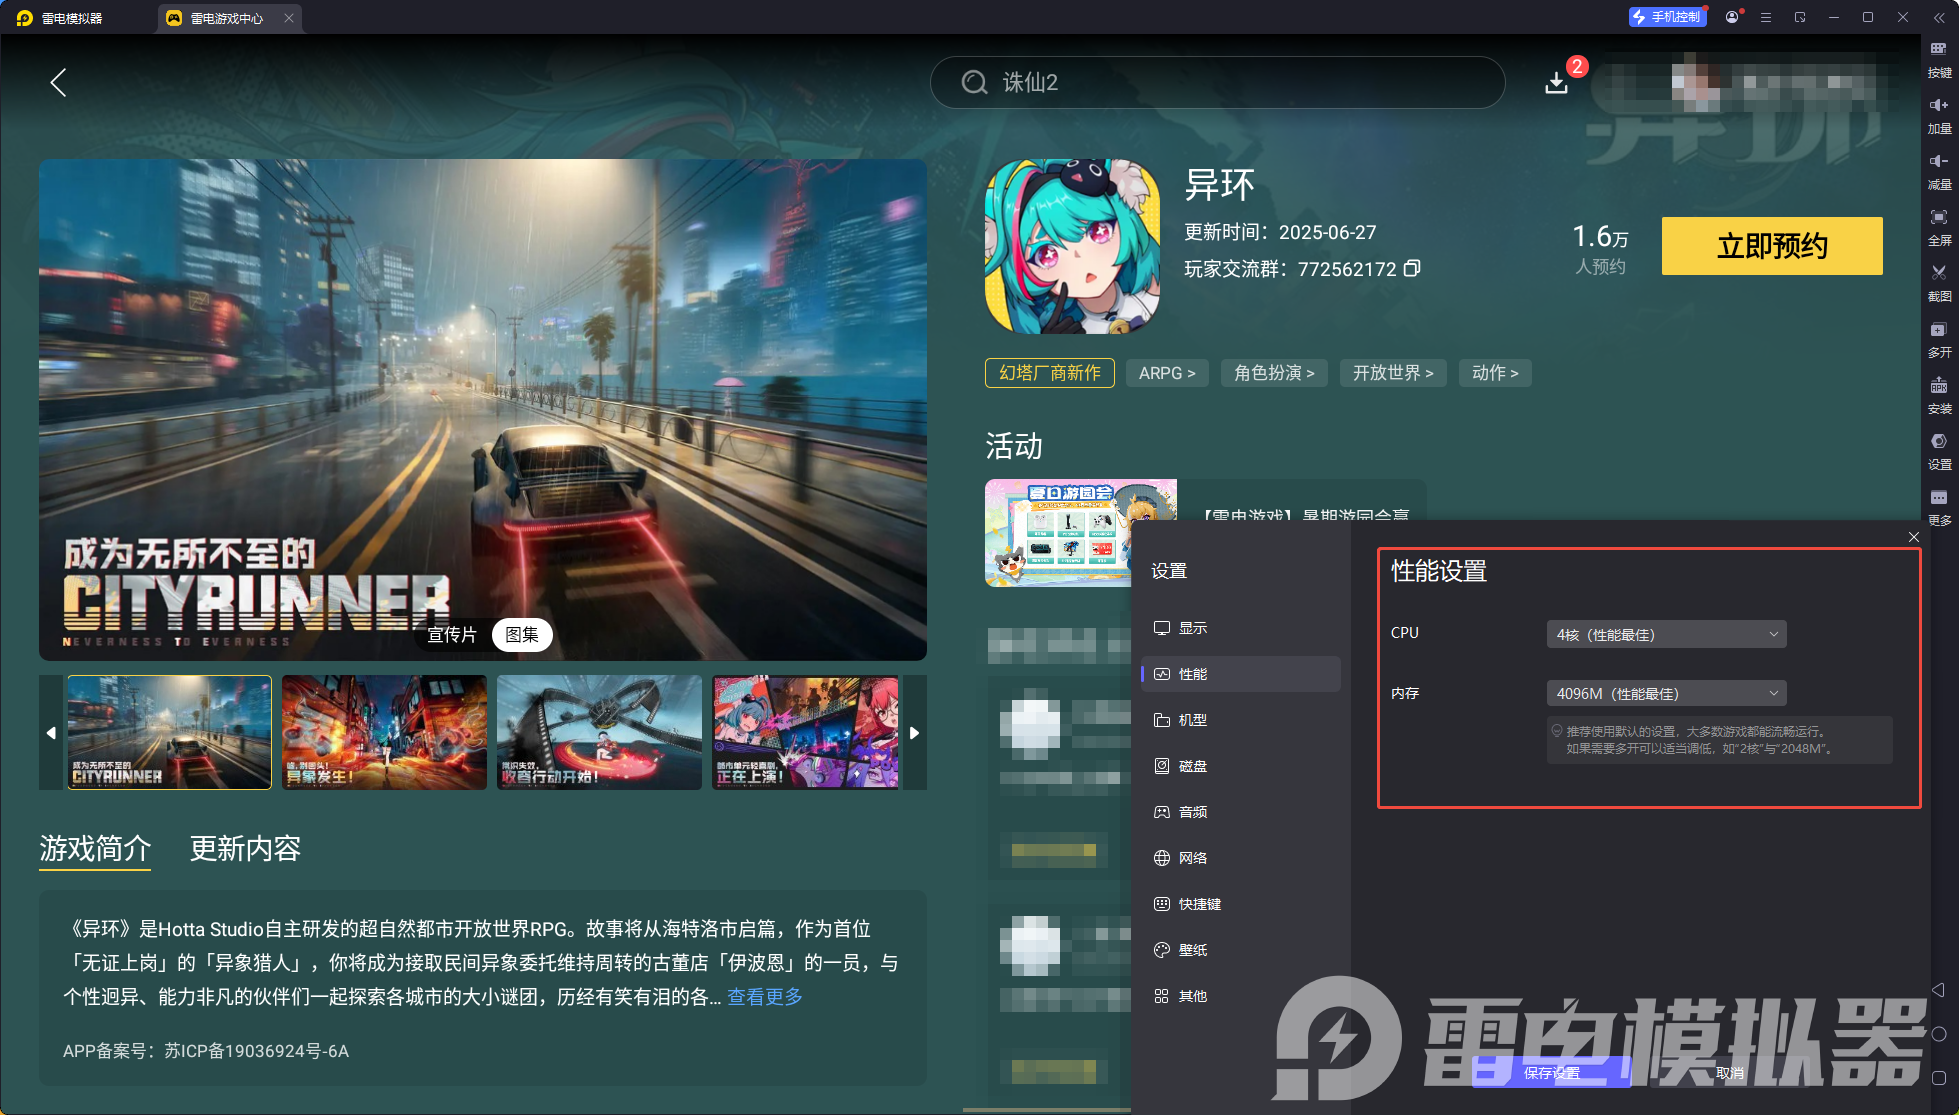Enter 全屏 fullscreen mode
Image resolution: width=1959 pixels, height=1115 pixels.
tap(1938, 228)
